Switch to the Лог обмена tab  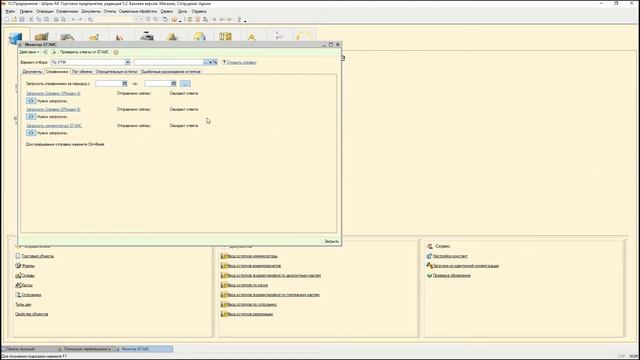point(82,71)
